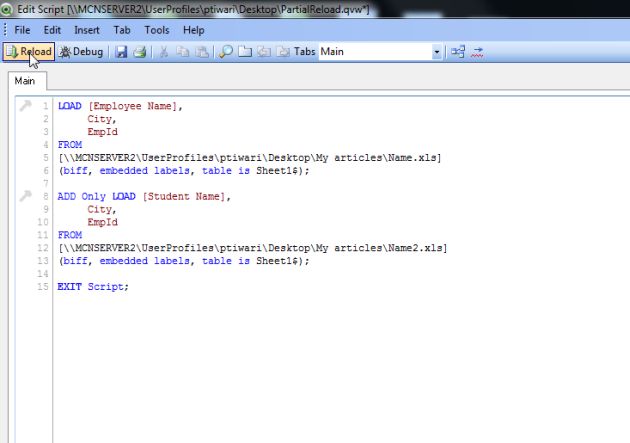Image resolution: width=630 pixels, height=443 pixels.
Task: Save the script with floppy disk icon
Action: [x=121, y=52]
